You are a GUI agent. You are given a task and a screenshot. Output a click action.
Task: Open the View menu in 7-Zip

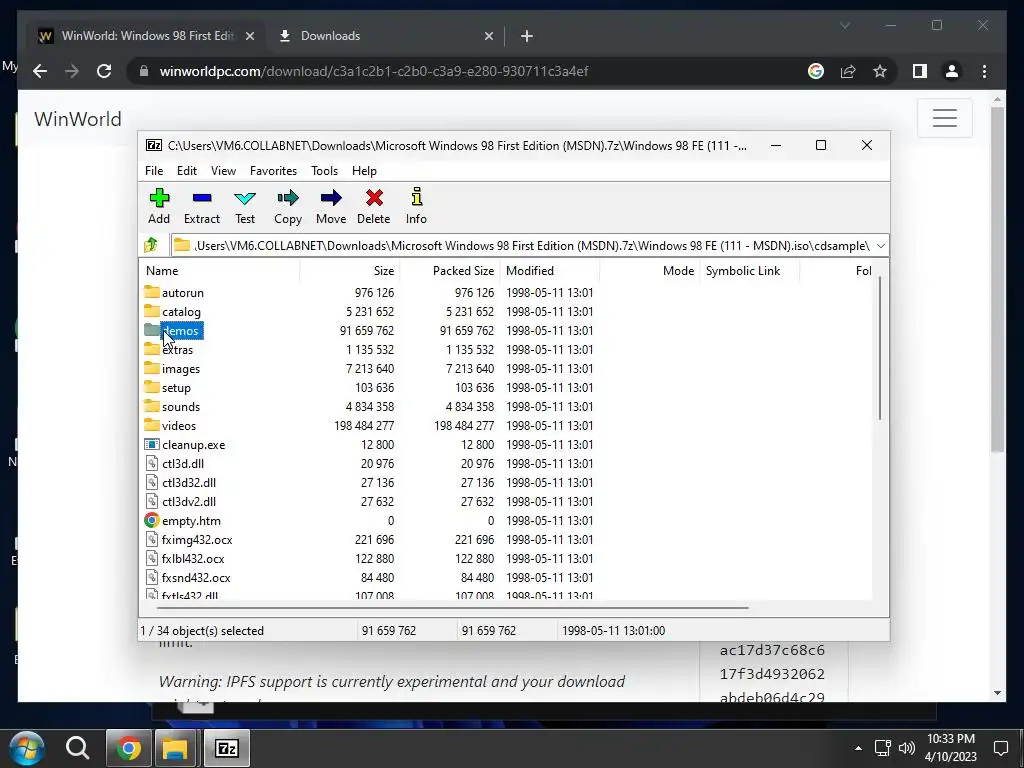coord(223,170)
